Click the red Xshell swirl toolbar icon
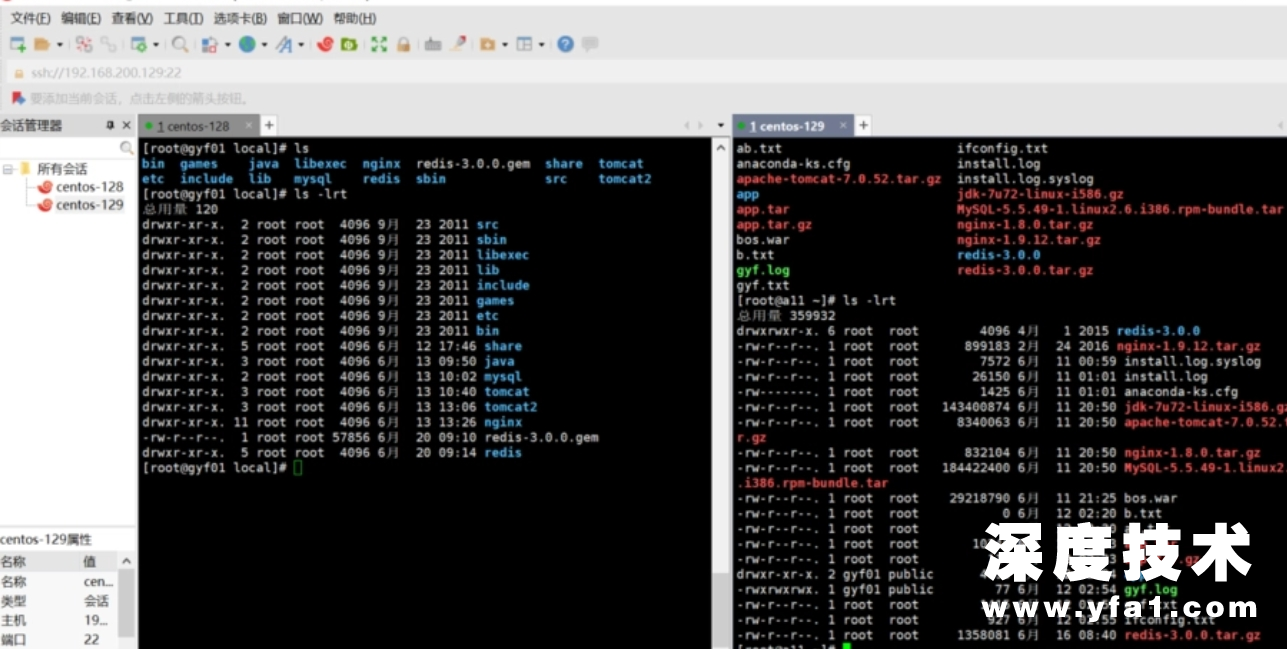Screen dimensions: 1287x649 tap(324, 44)
